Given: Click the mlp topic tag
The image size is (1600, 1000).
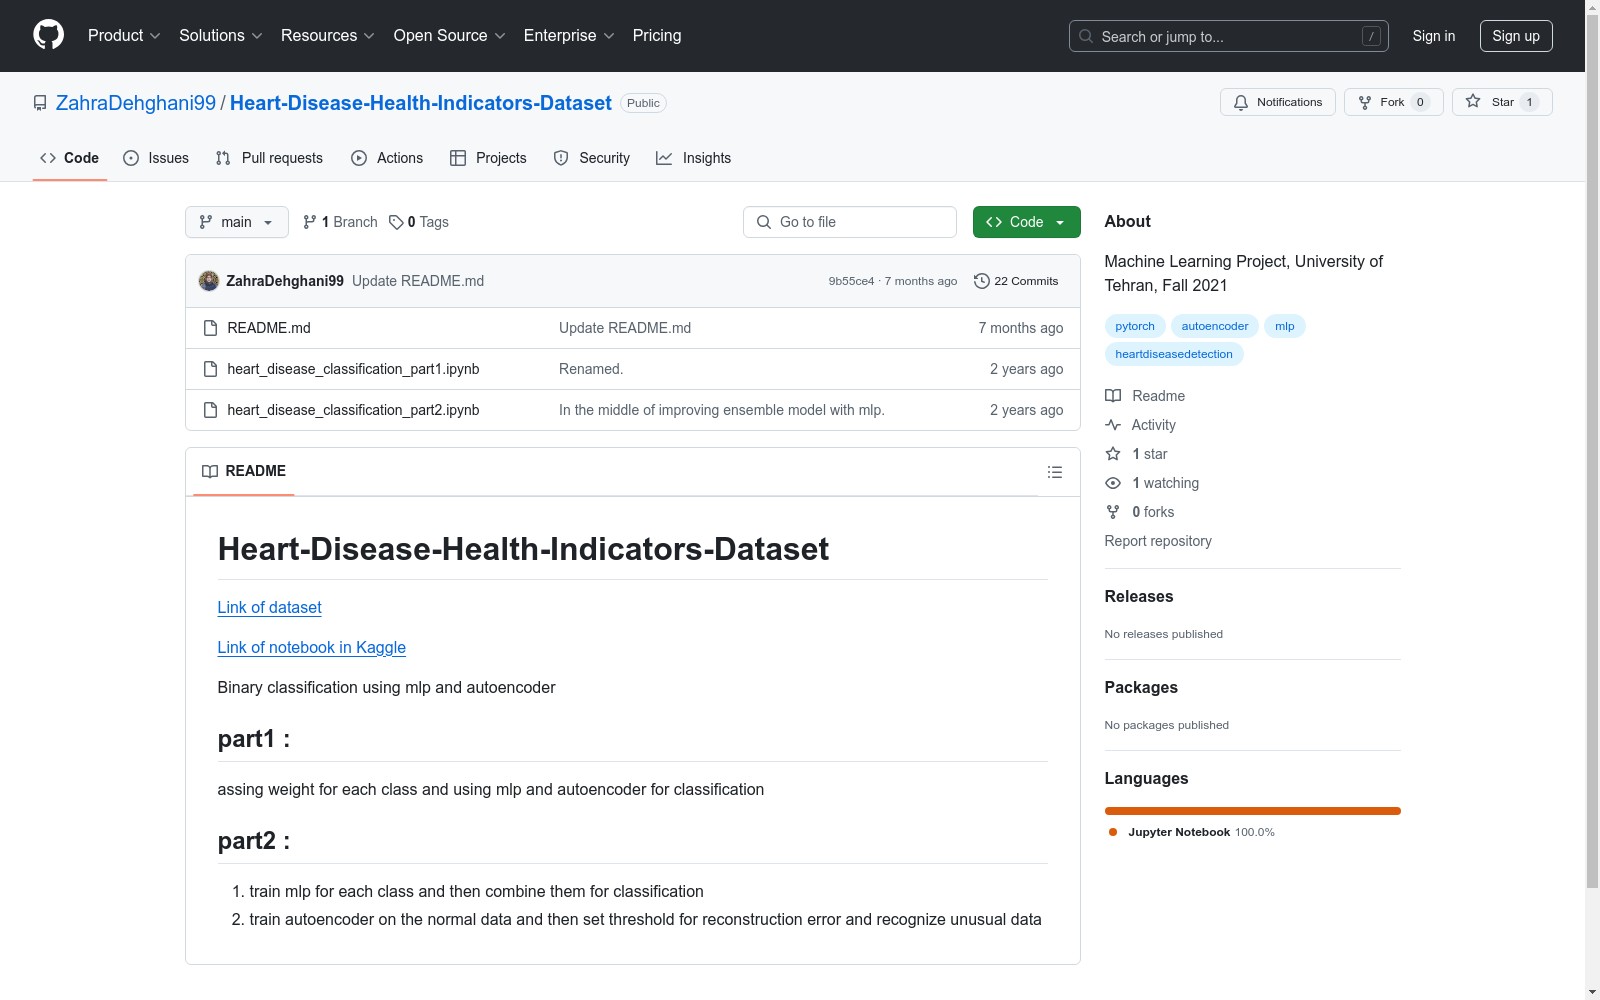Looking at the screenshot, I should pyautogui.click(x=1285, y=326).
